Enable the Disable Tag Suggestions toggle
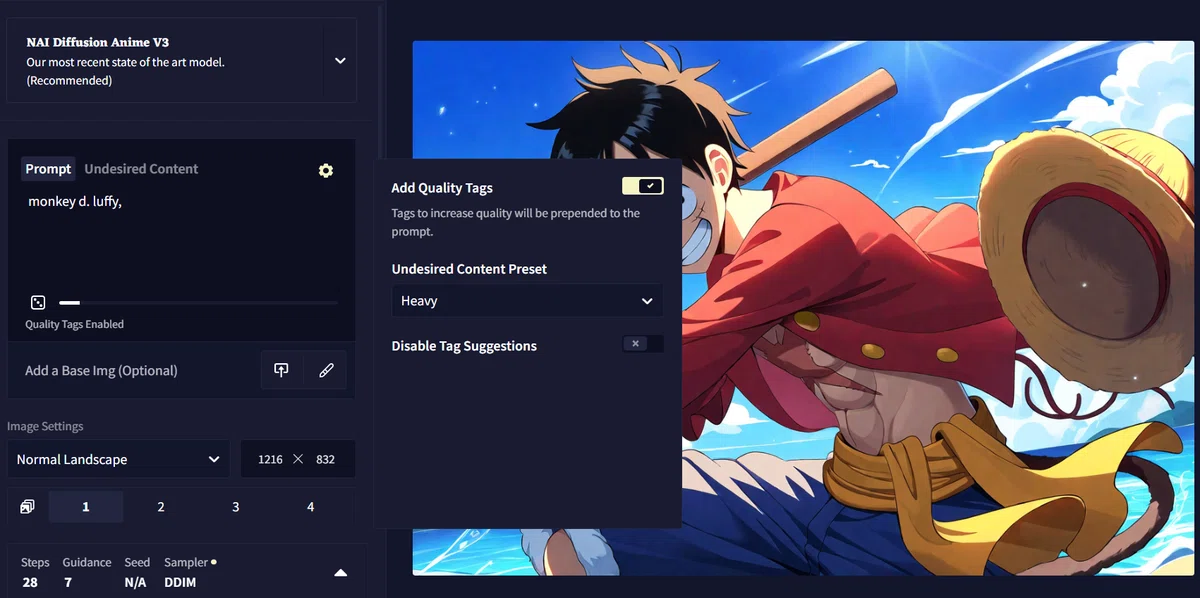Image resolution: width=1200 pixels, height=598 pixels. pos(642,344)
